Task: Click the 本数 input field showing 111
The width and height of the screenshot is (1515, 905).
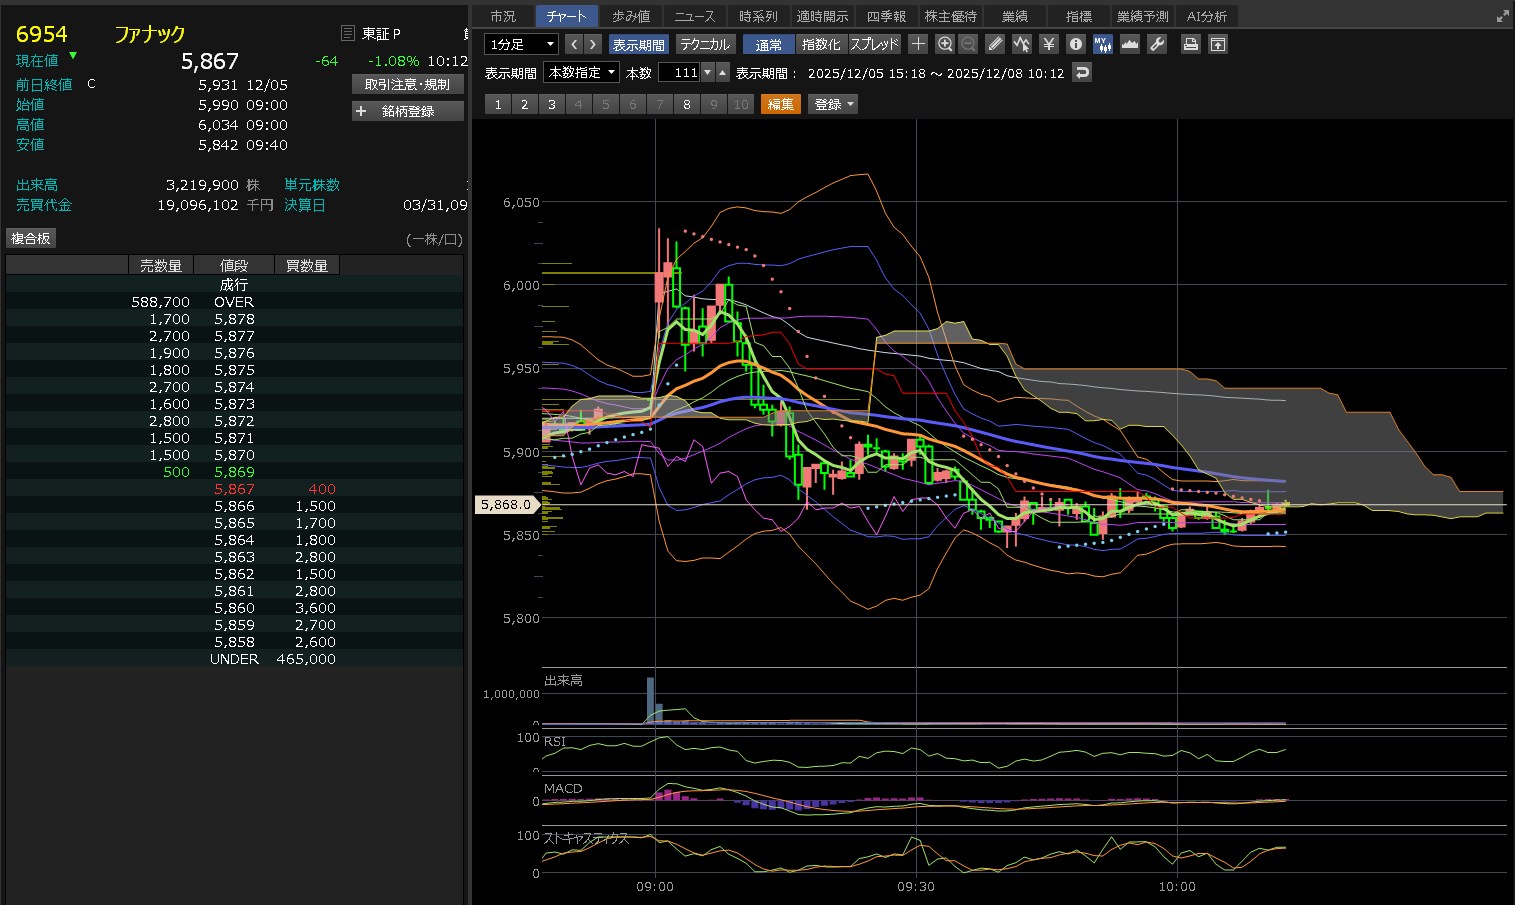Action: click(679, 72)
